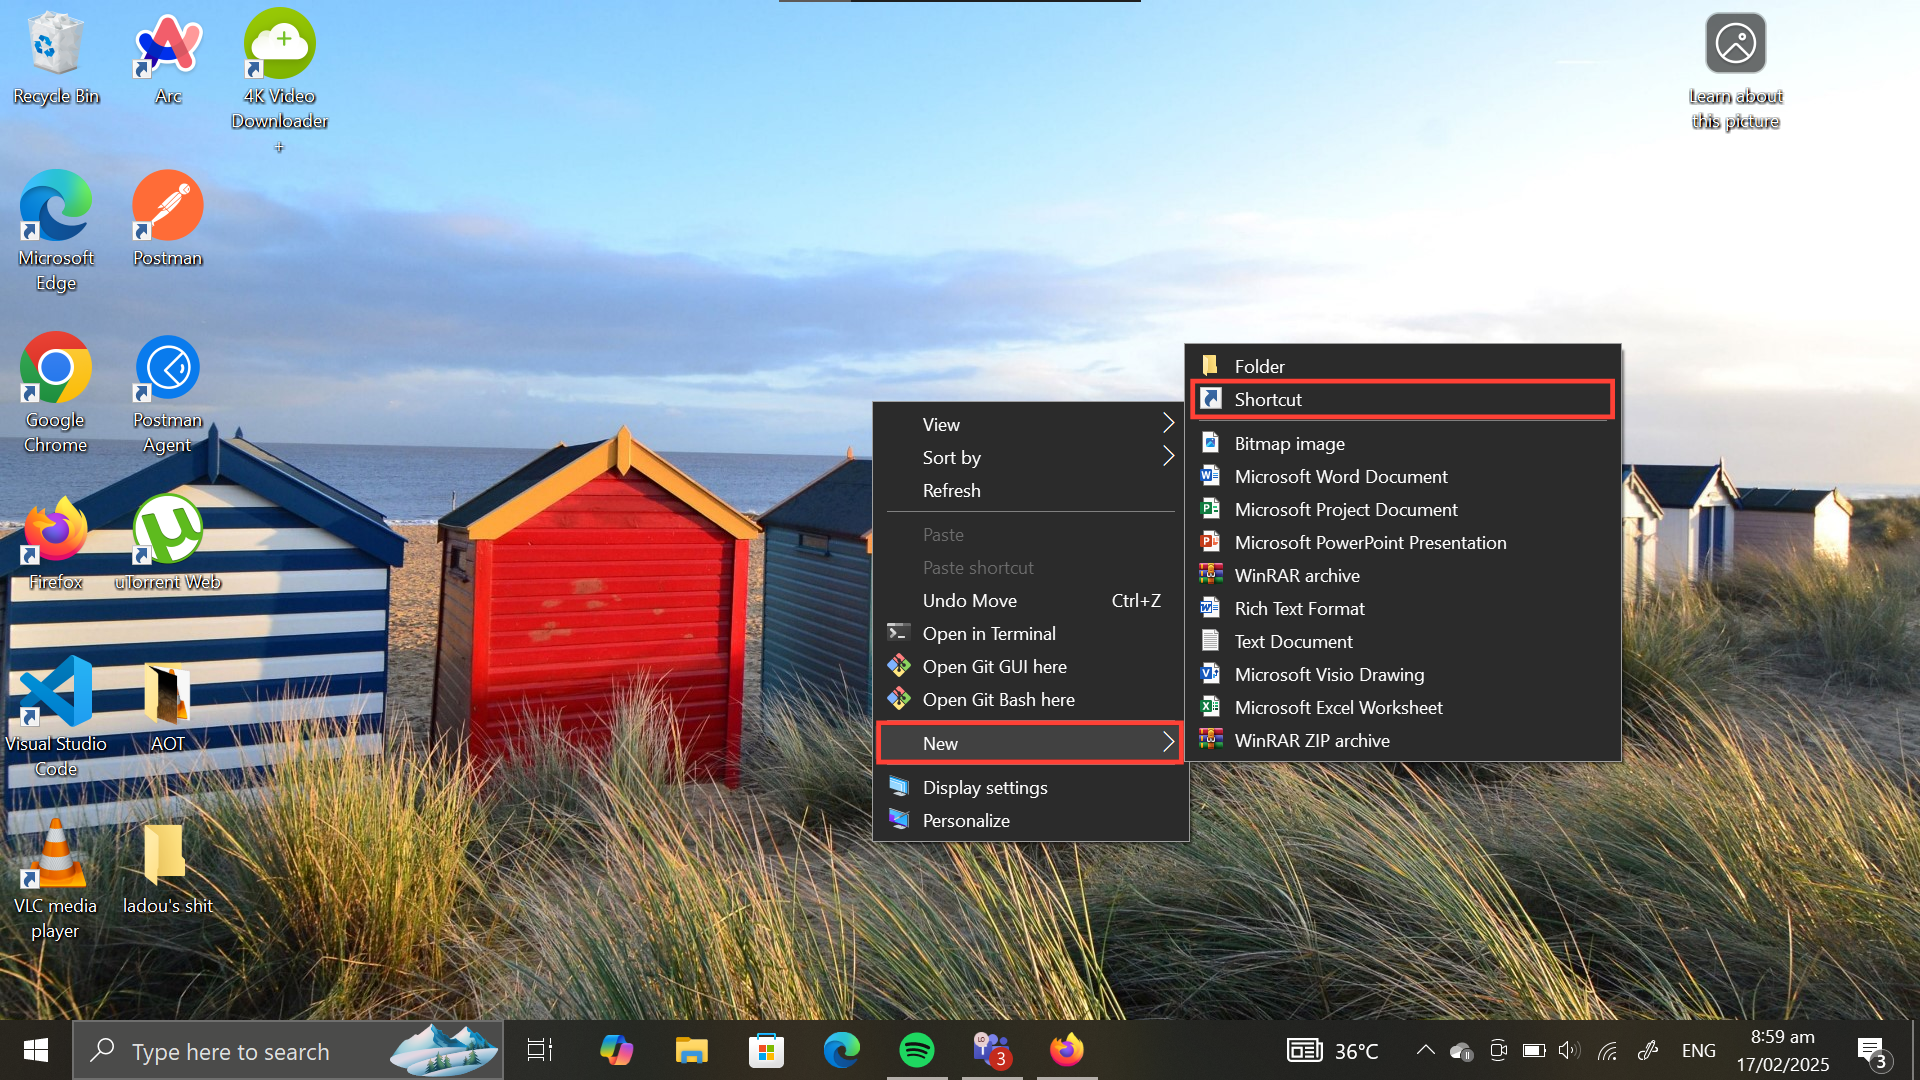Click the Open in Terminal entry
Image resolution: width=1920 pixels, height=1080 pixels.
(x=988, y=633)
